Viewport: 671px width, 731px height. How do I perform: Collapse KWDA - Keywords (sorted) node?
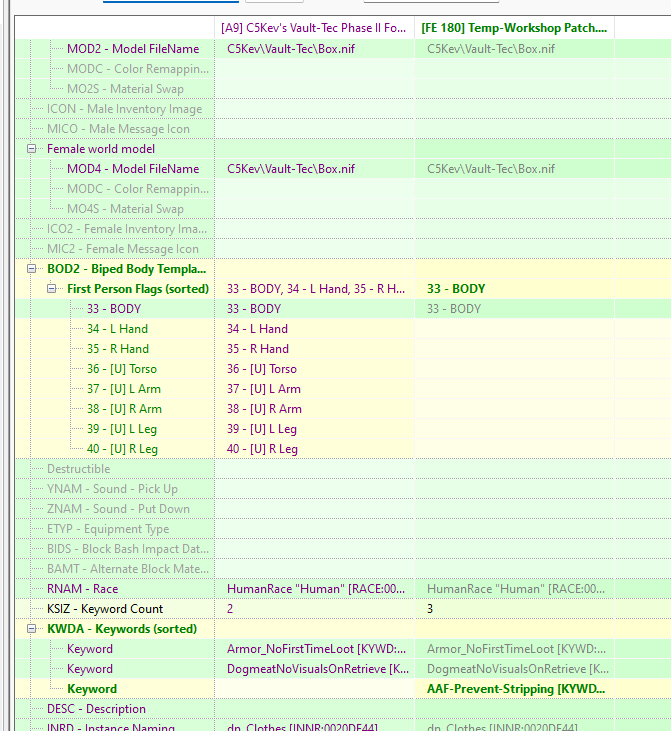(x=31, y=629)
